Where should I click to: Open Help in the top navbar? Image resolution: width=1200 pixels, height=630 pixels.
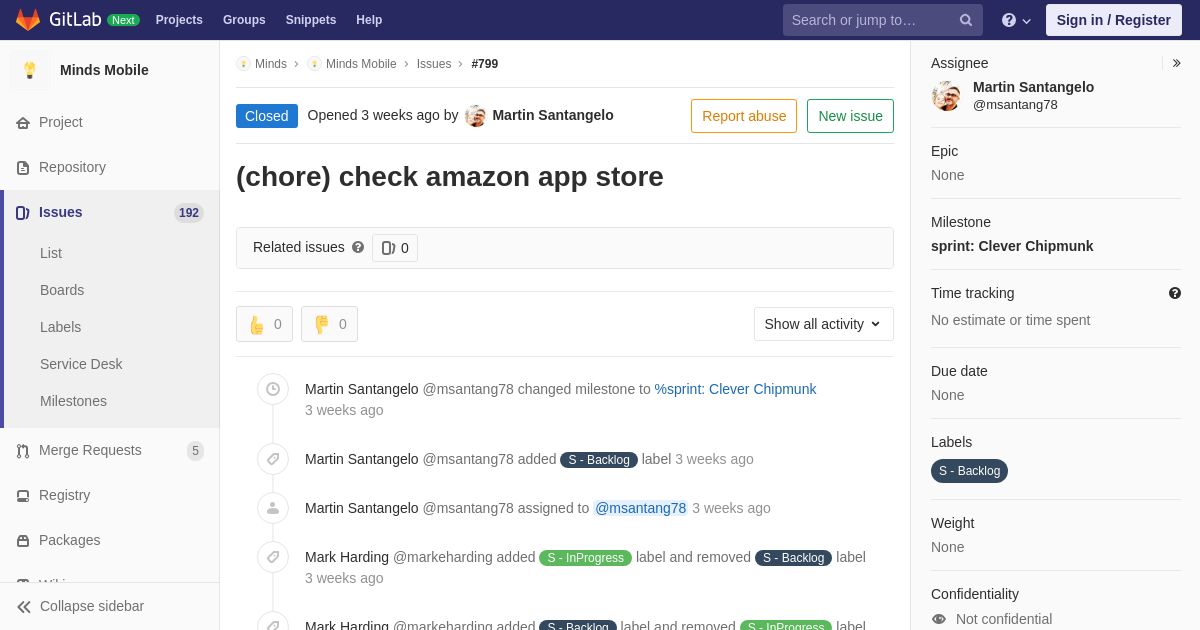point(369,20)
